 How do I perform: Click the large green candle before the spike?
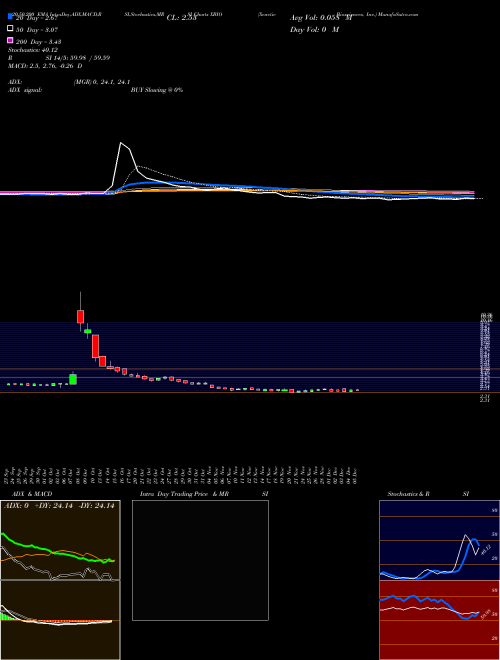coord(73,379)
